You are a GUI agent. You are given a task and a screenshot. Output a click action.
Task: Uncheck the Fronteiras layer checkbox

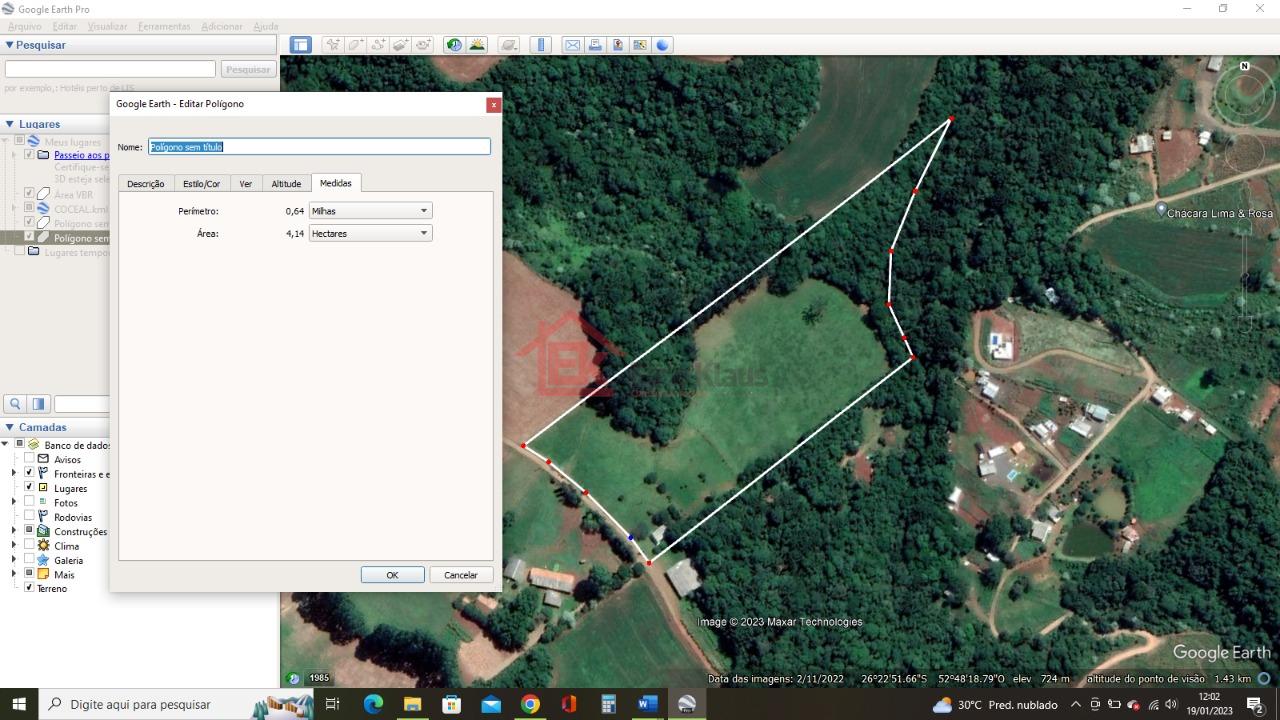click(x=29, y=473)
